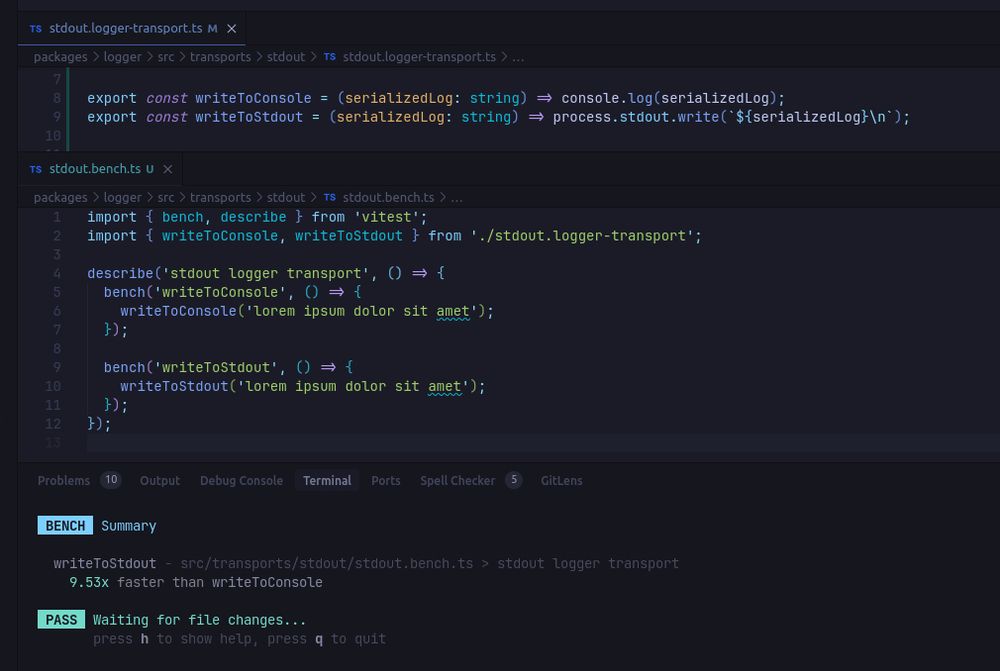Select the stdout.logger-transport.ts editor tab
1000x671 pixels.
pos(132,29)
